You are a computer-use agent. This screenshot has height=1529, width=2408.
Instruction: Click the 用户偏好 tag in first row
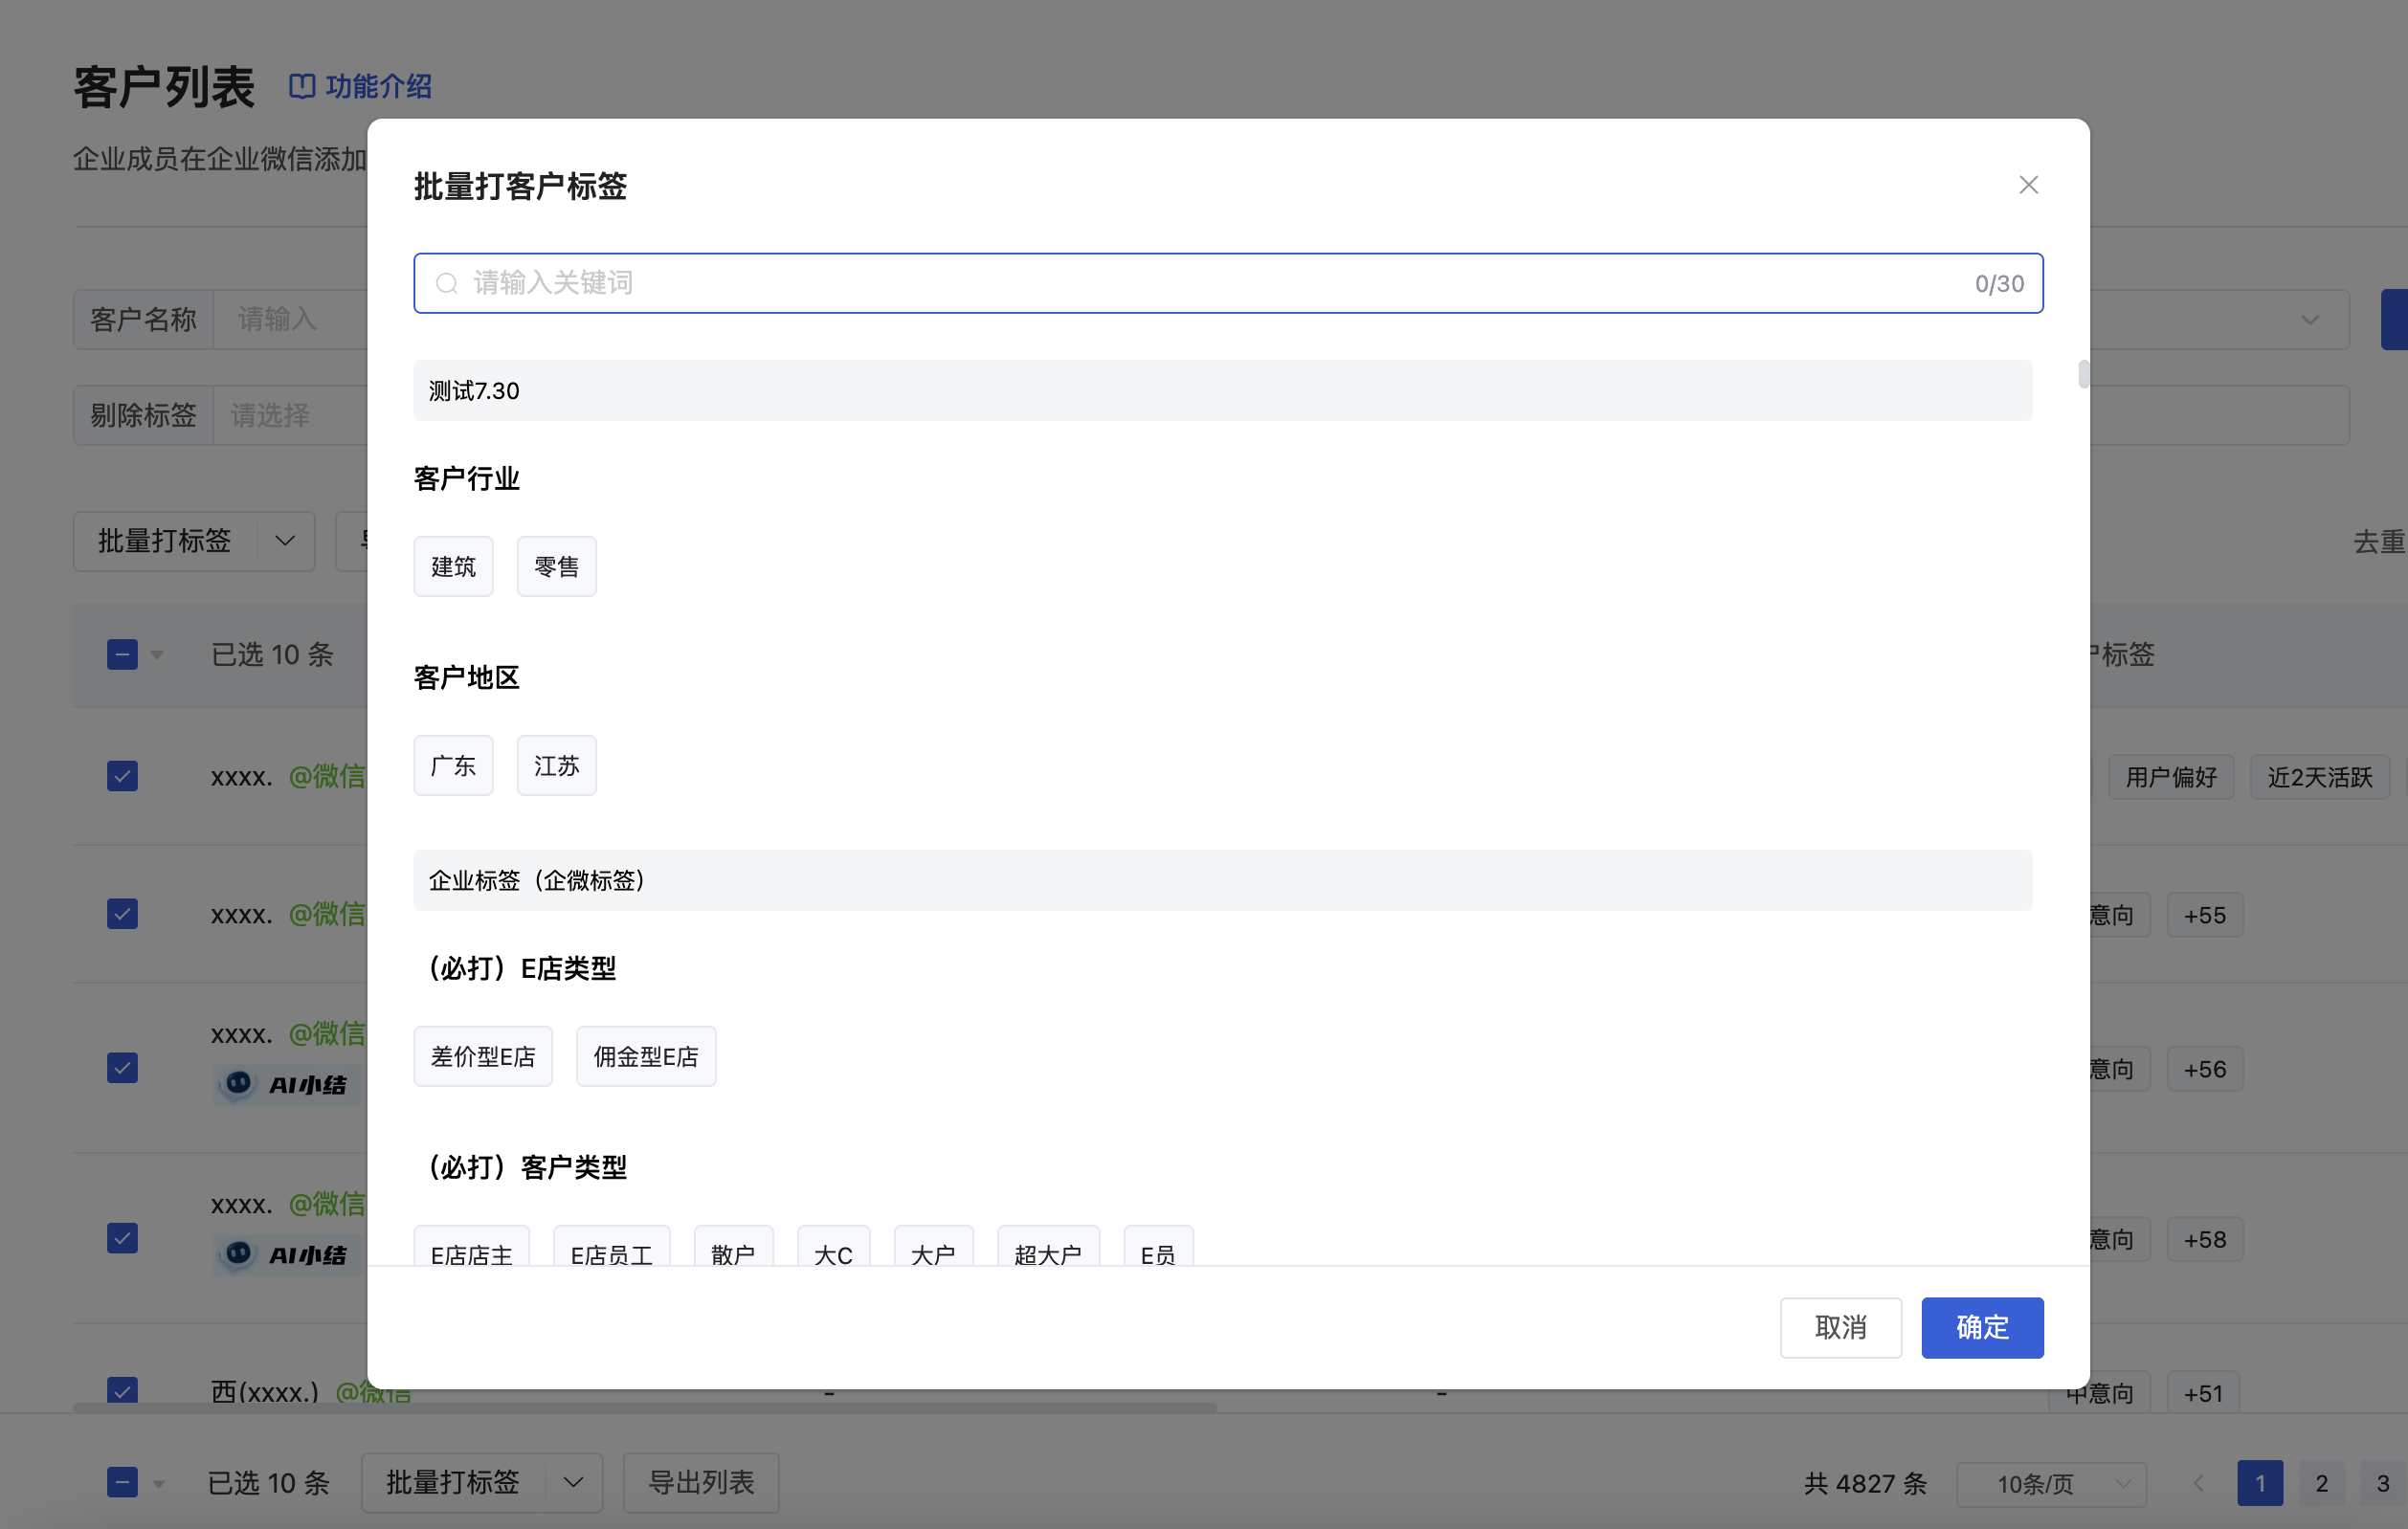(x=2171, y=776)
